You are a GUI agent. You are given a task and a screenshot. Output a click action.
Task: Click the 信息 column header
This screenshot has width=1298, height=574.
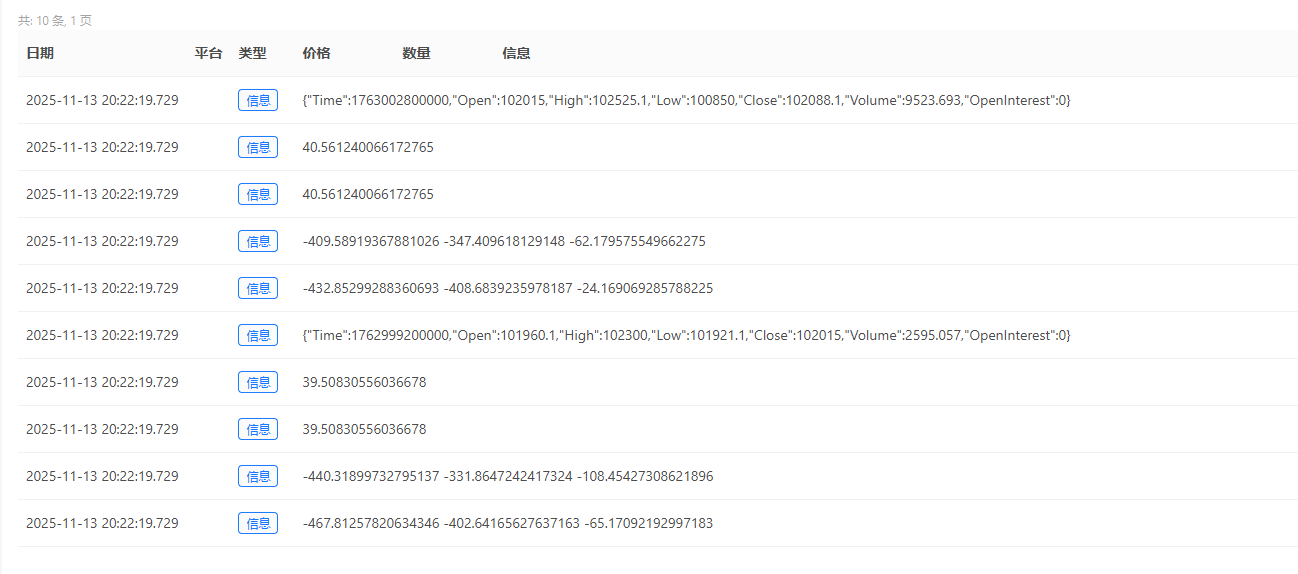(516, 54)
